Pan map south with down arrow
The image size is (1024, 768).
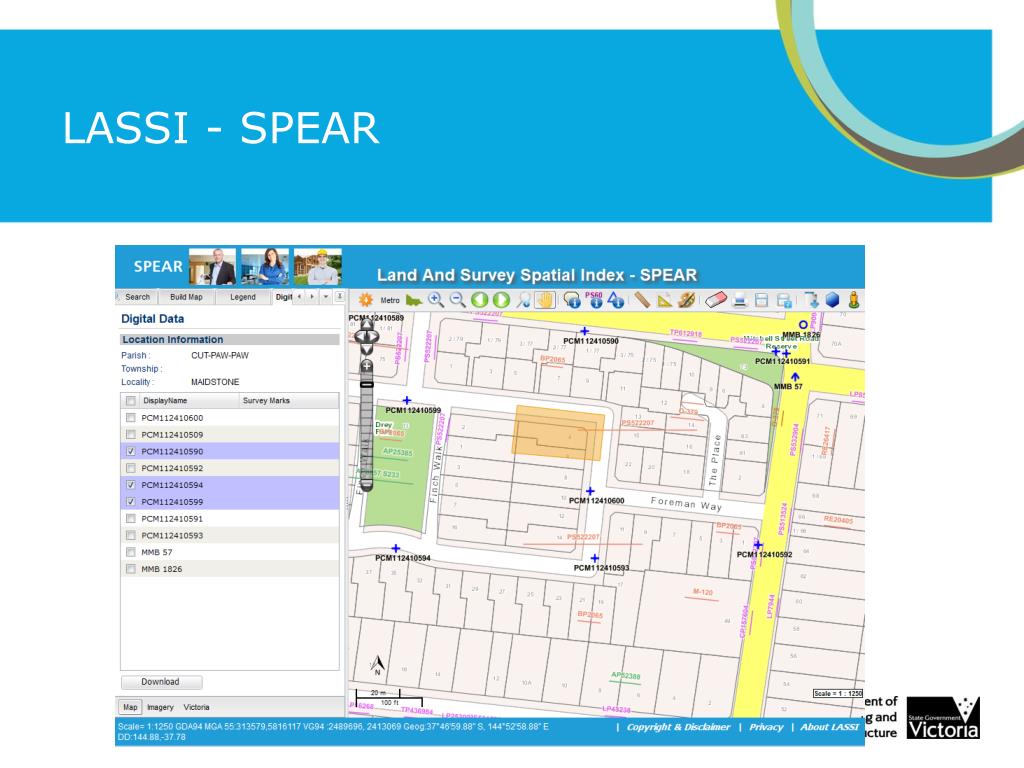[367, 350]
